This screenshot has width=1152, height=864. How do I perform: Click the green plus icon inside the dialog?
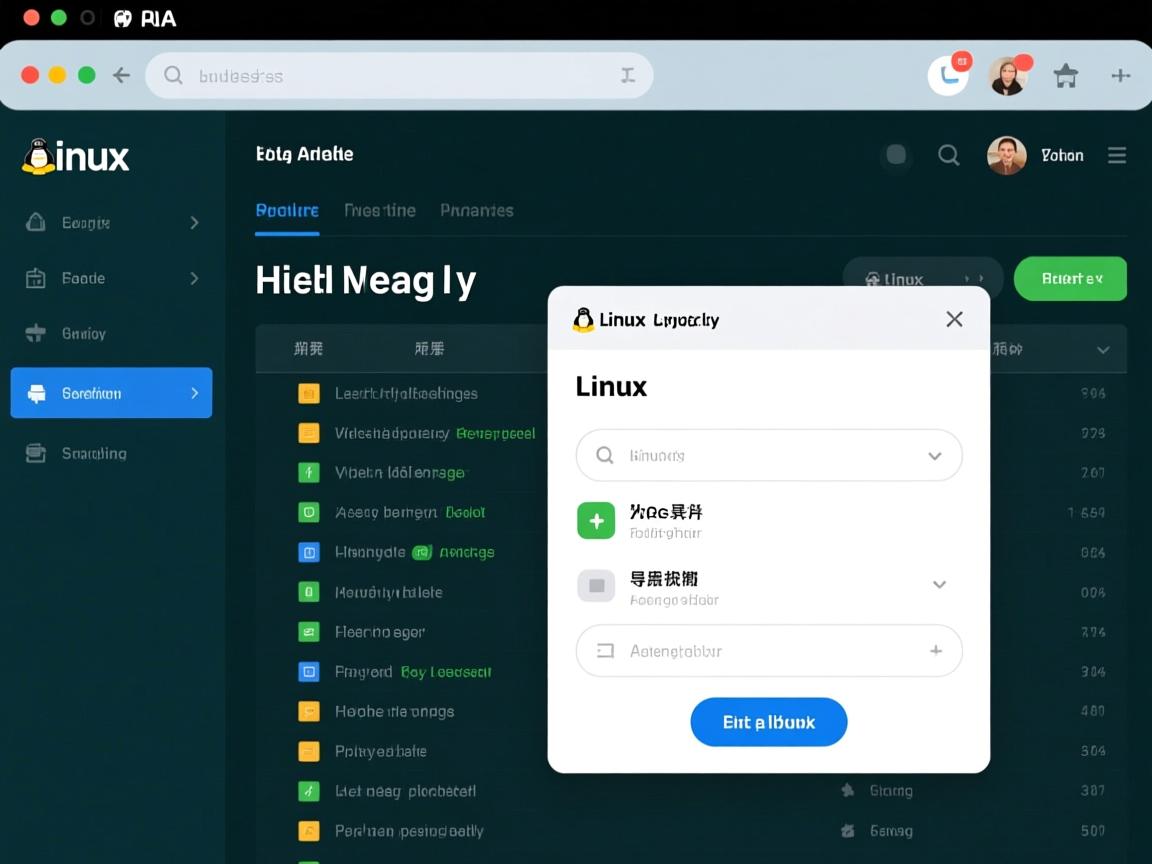(x=596, y=520)
